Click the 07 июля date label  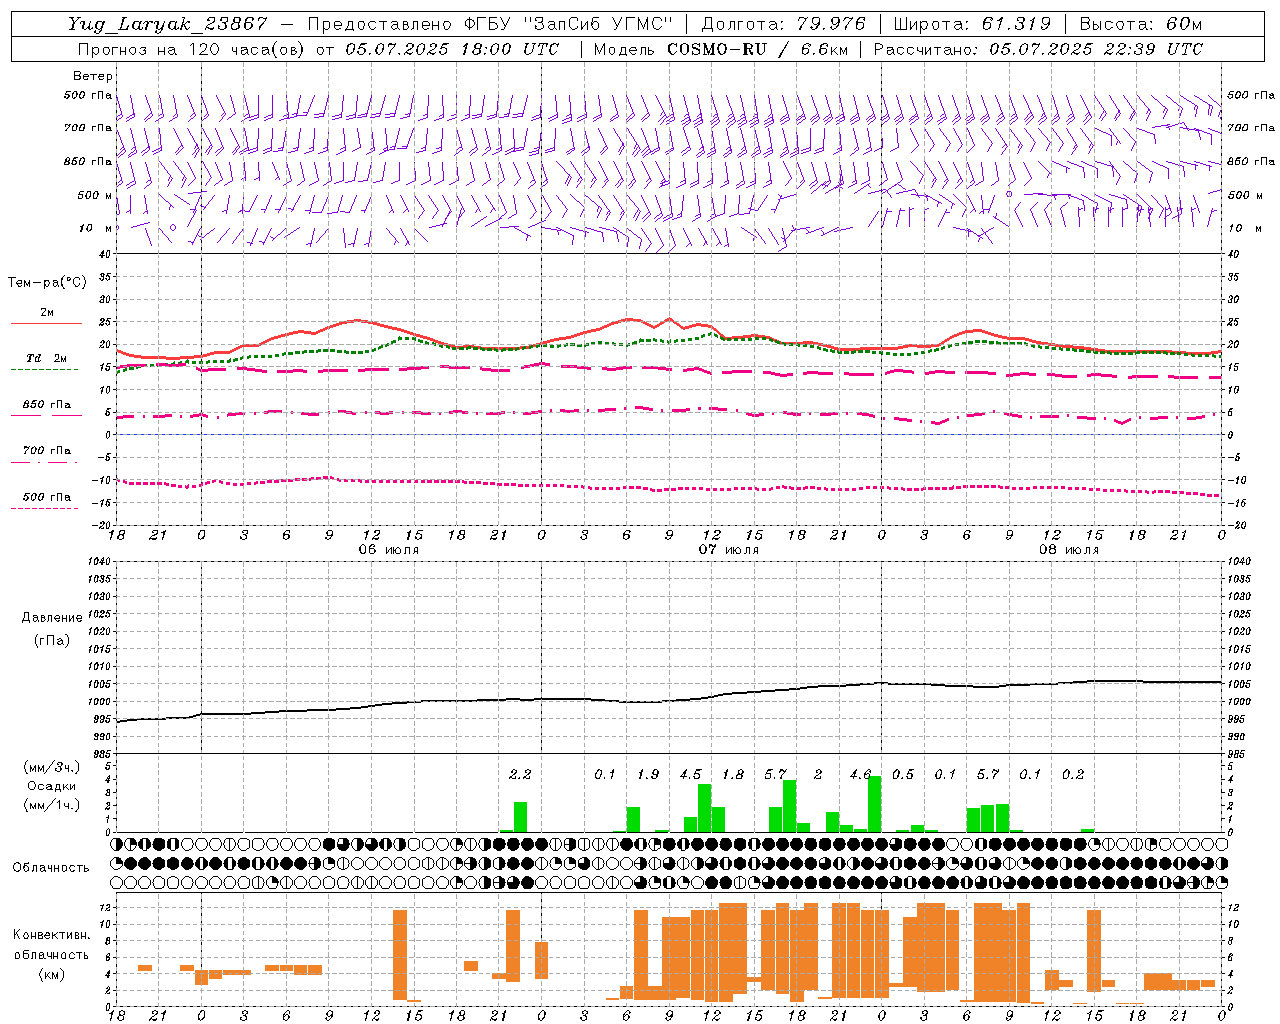pyautogui.click(x=729, y=550)
